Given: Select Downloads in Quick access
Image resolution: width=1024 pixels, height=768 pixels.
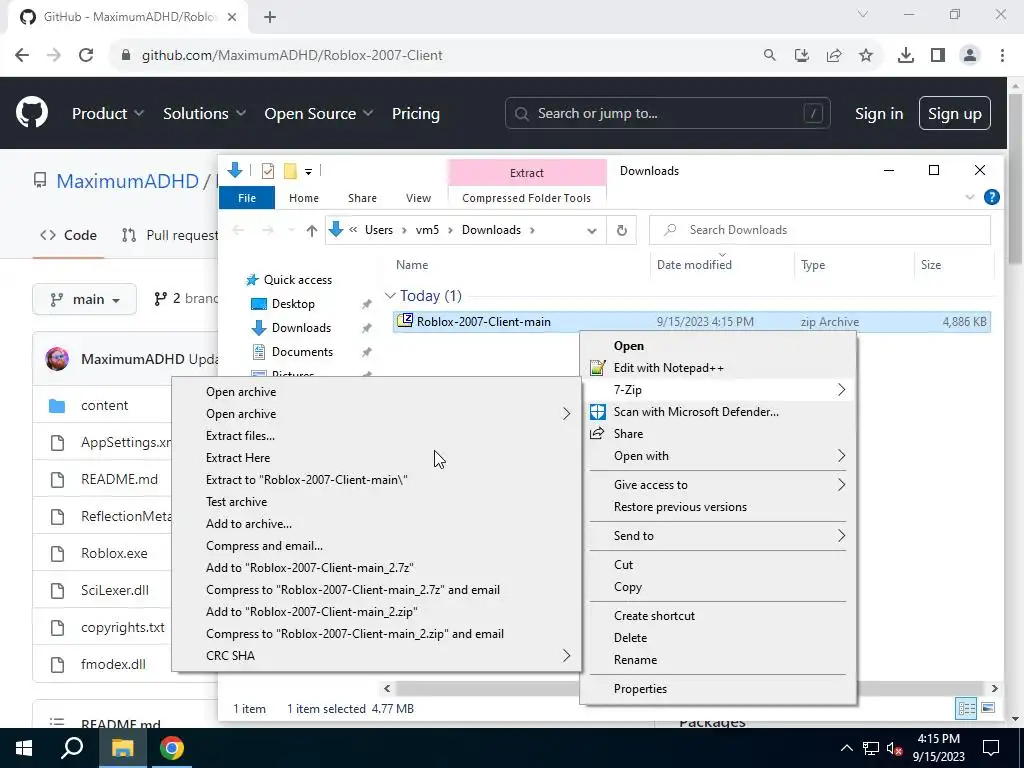Looking at the screenshot, I should (301, 328).
